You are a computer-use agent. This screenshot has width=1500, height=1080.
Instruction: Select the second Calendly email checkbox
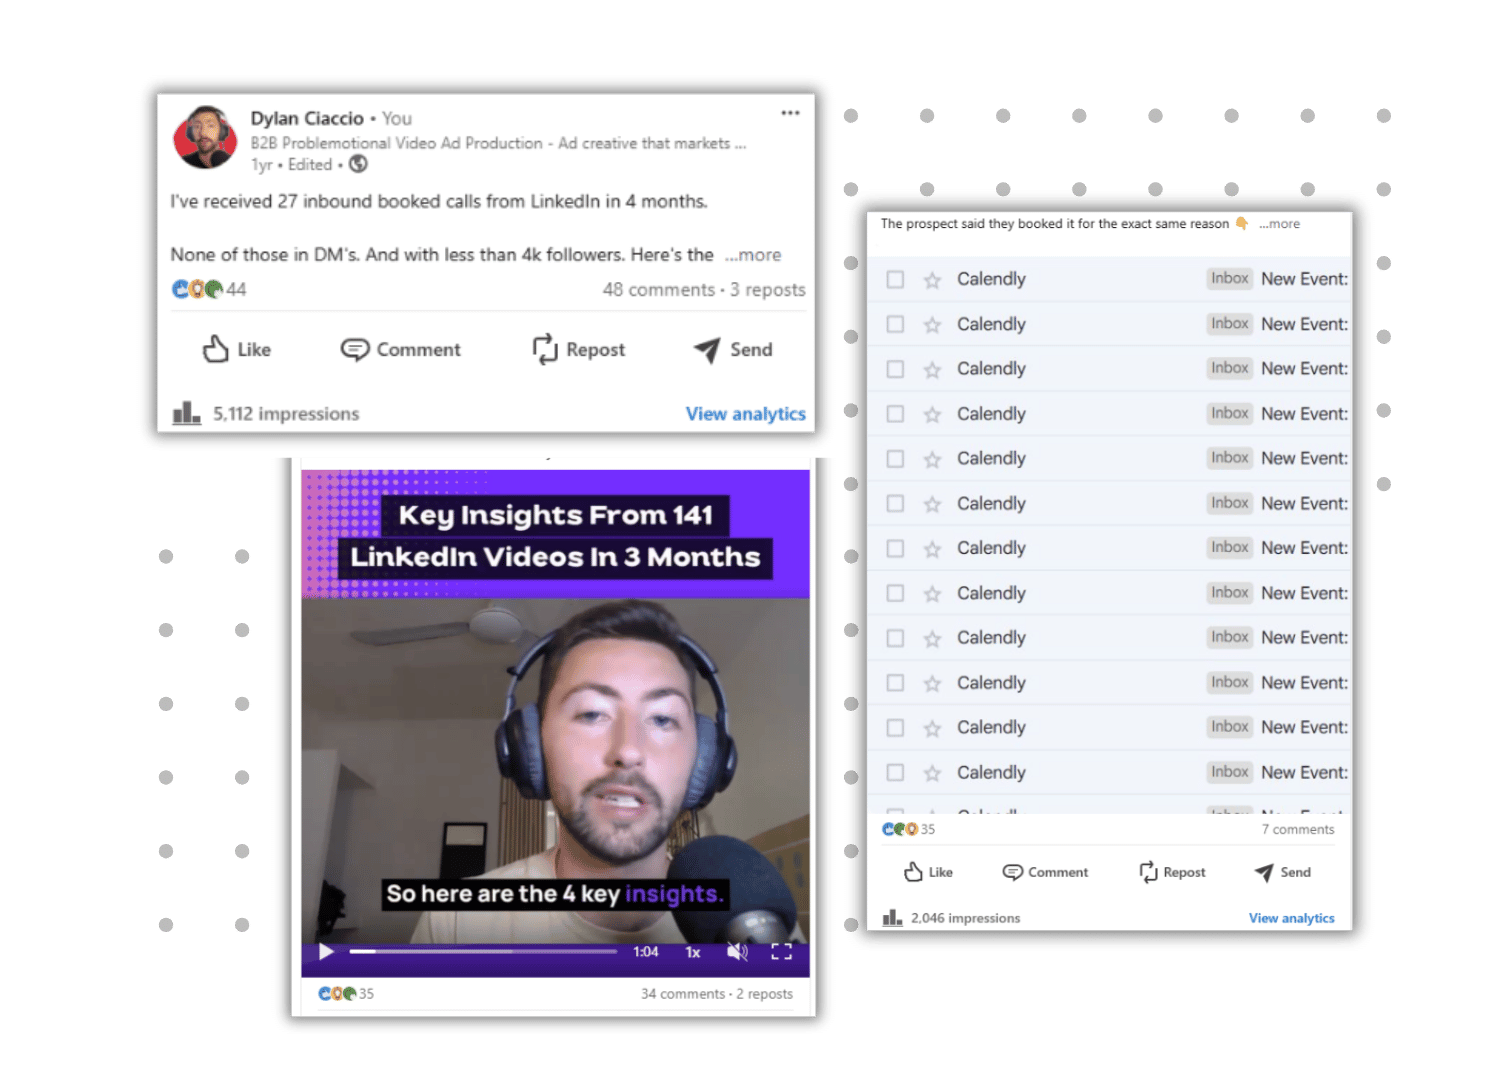(x=895, y=324)
